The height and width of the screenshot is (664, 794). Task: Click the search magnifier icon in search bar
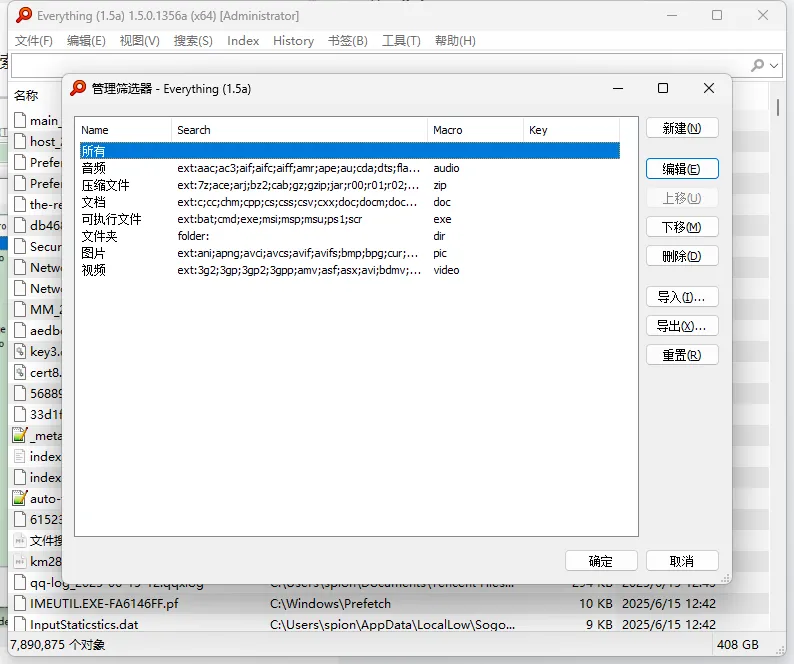[758, 65]
